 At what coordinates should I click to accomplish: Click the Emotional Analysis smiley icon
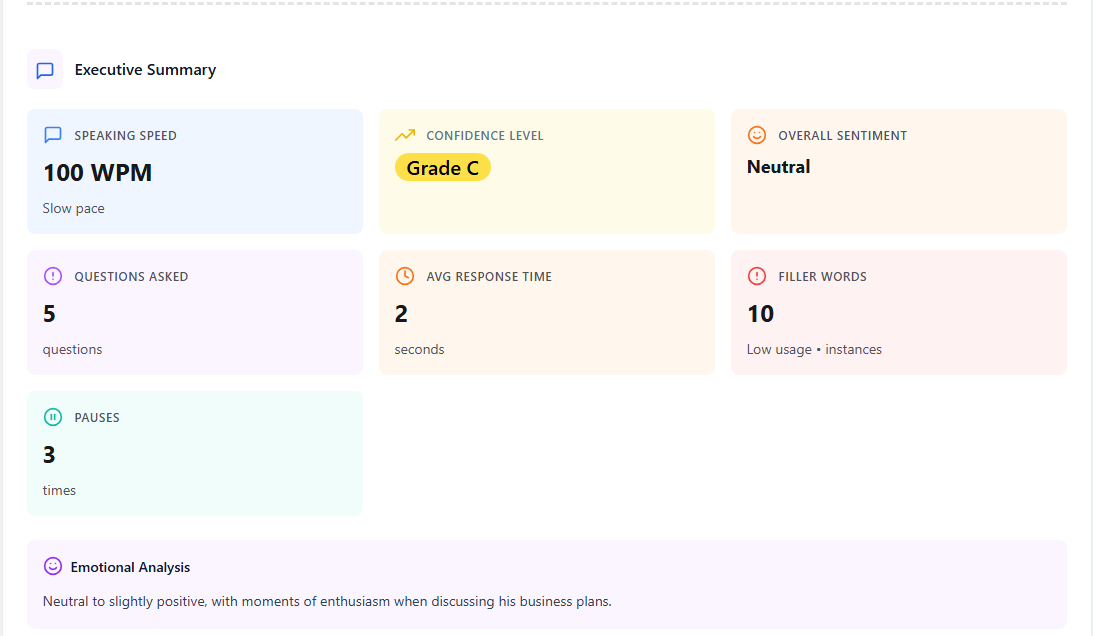click(53, 567)
